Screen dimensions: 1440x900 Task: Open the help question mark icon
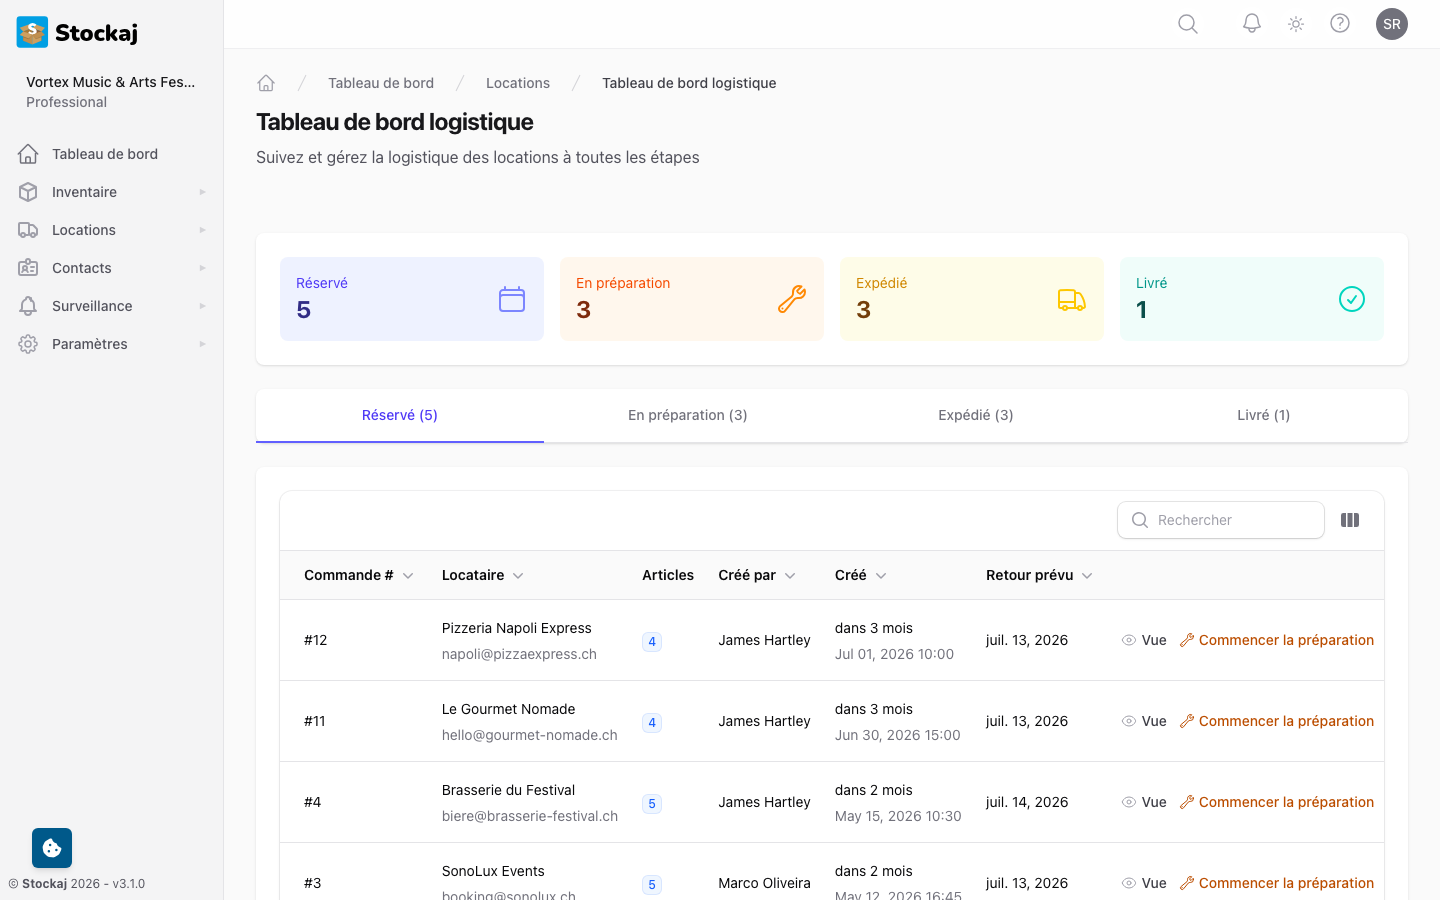(1340, 23)
